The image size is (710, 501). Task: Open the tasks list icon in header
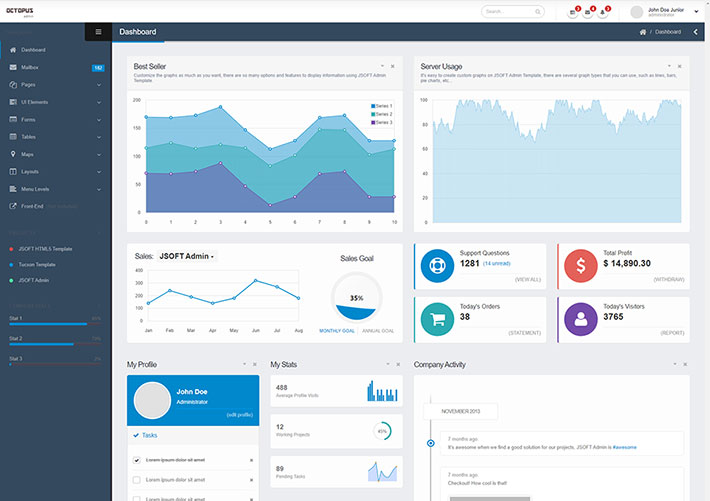click(x=573, y=12)
